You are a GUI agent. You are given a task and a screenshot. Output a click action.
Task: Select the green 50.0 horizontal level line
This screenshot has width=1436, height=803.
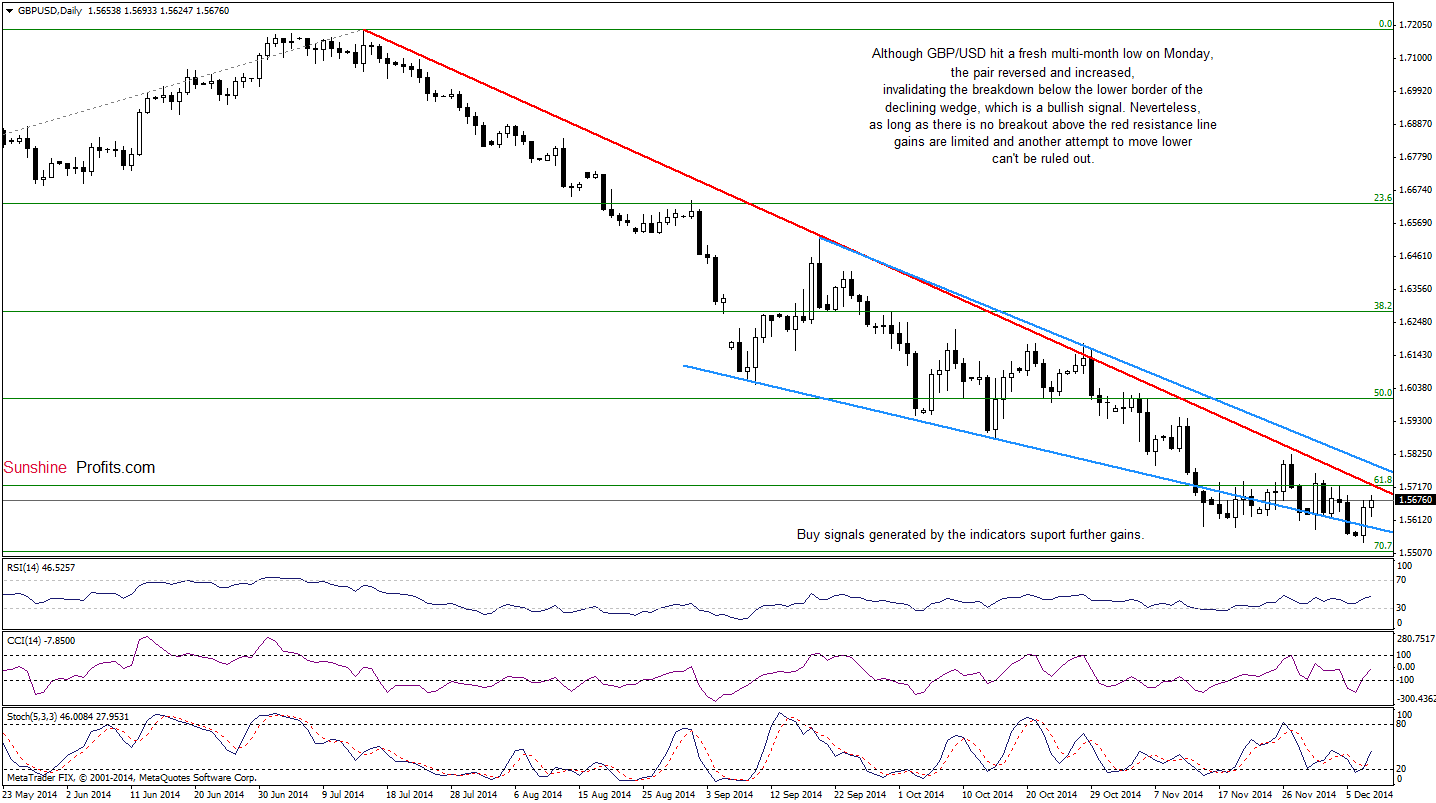(697, 398)
